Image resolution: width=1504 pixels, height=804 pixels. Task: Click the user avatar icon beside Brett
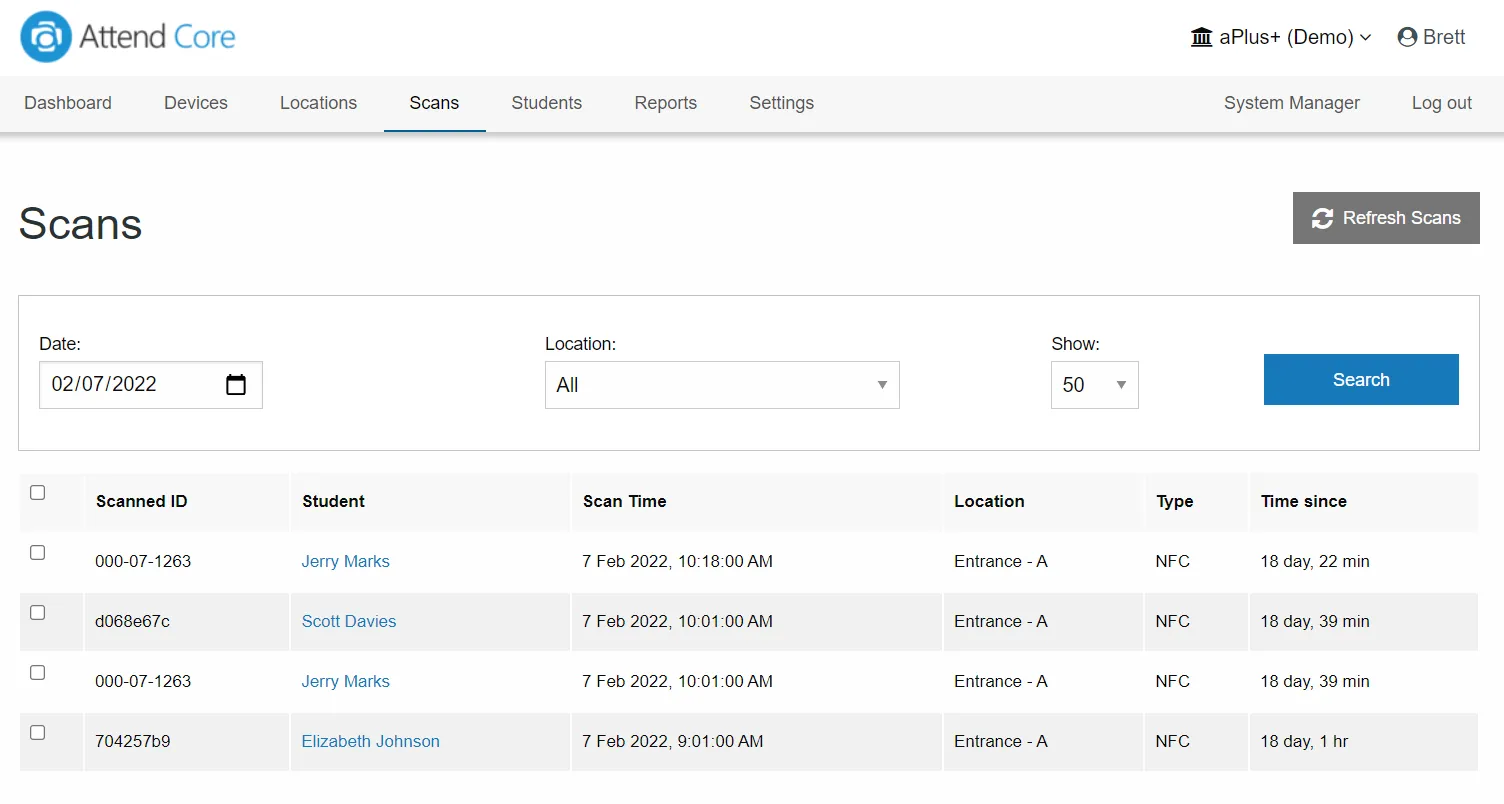1407,37
